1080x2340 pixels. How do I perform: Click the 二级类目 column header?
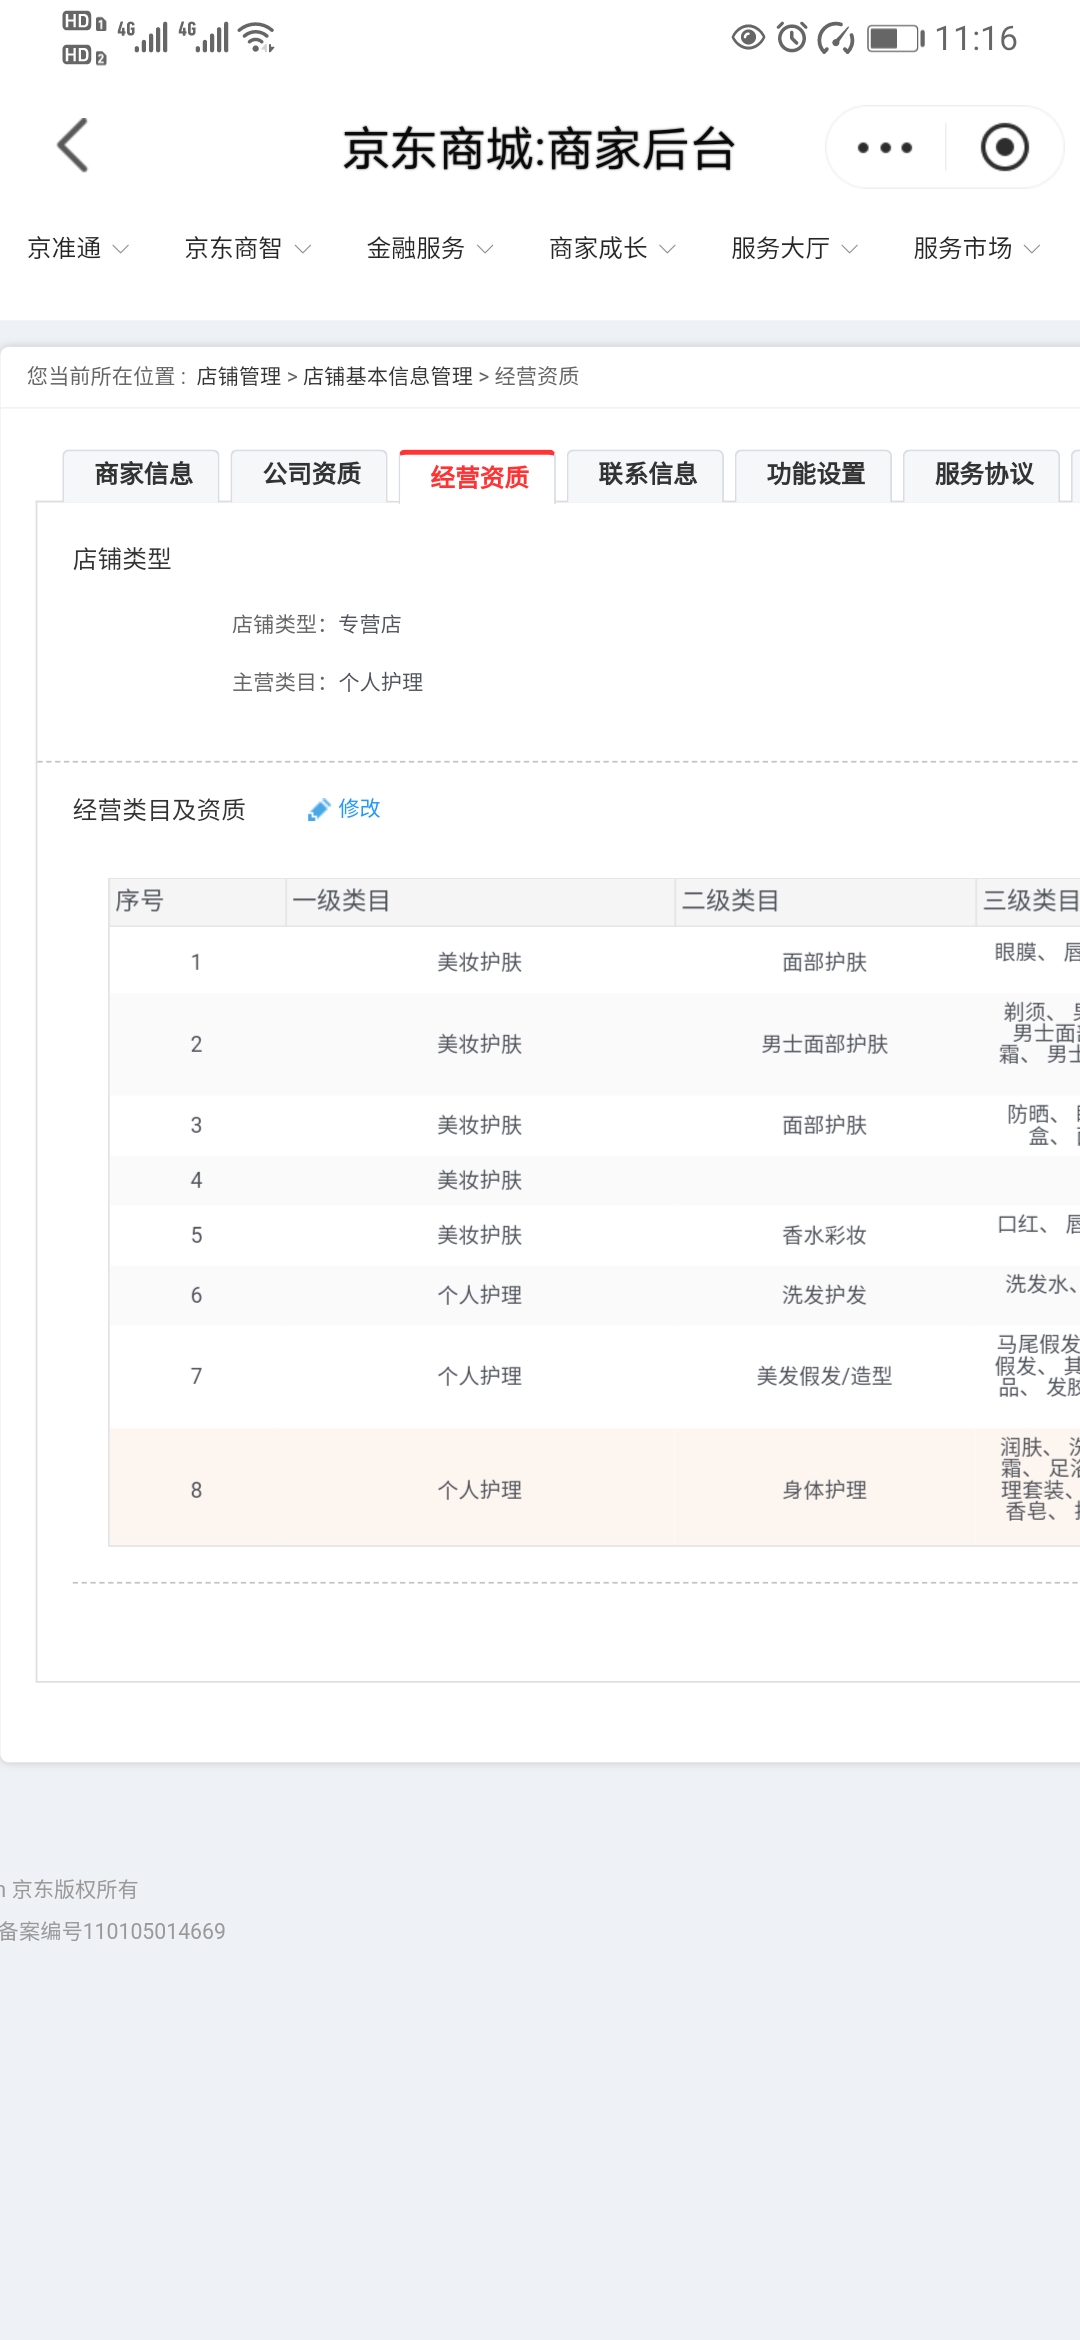[825, 901]
